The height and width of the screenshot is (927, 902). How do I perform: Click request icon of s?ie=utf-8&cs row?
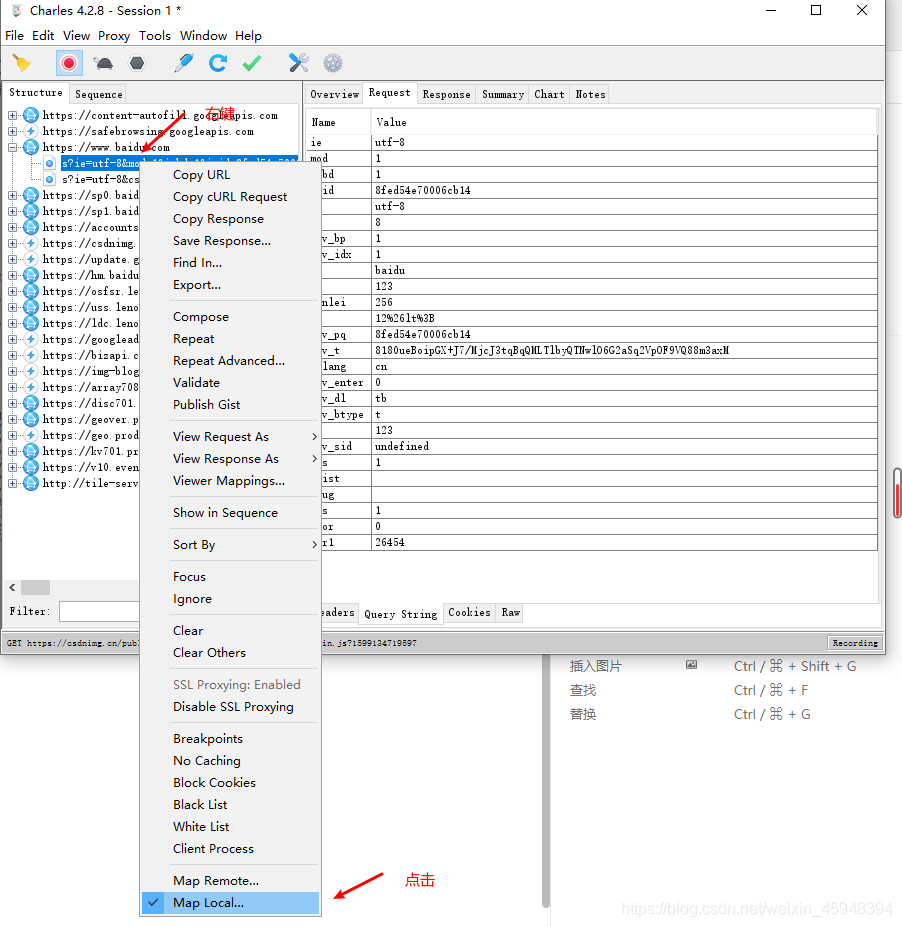point(50,179)
